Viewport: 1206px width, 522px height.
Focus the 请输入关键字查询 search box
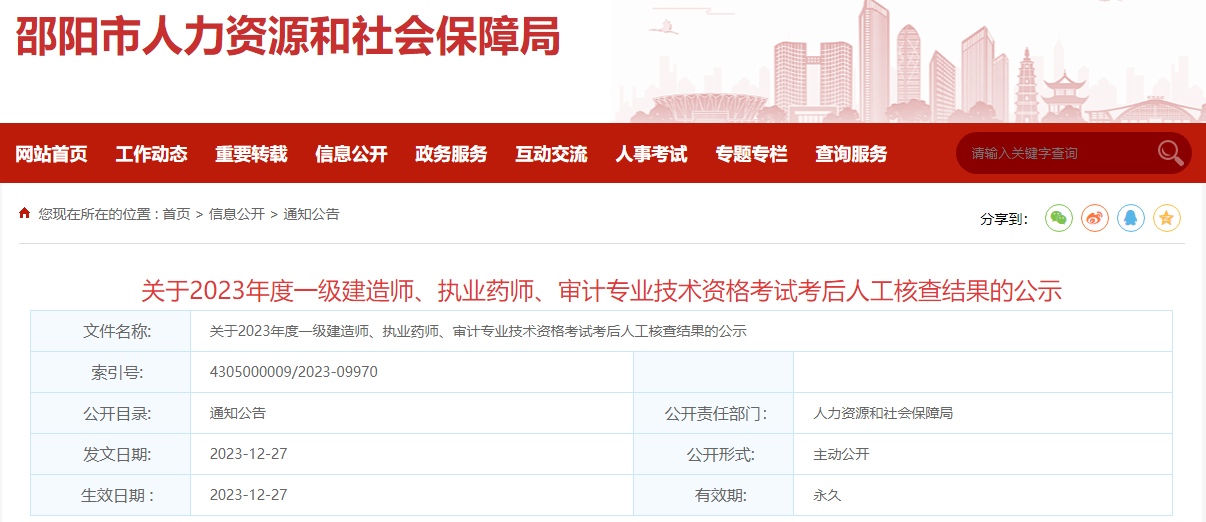point(1055,153)
